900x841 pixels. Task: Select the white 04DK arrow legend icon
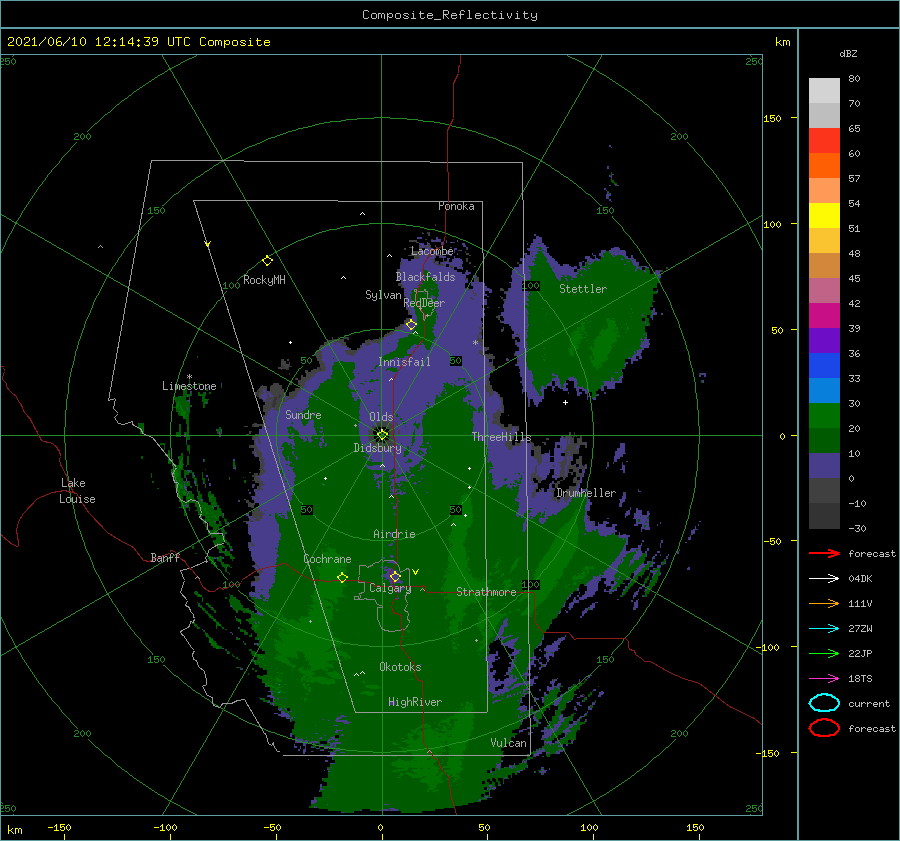coord(824,579)
